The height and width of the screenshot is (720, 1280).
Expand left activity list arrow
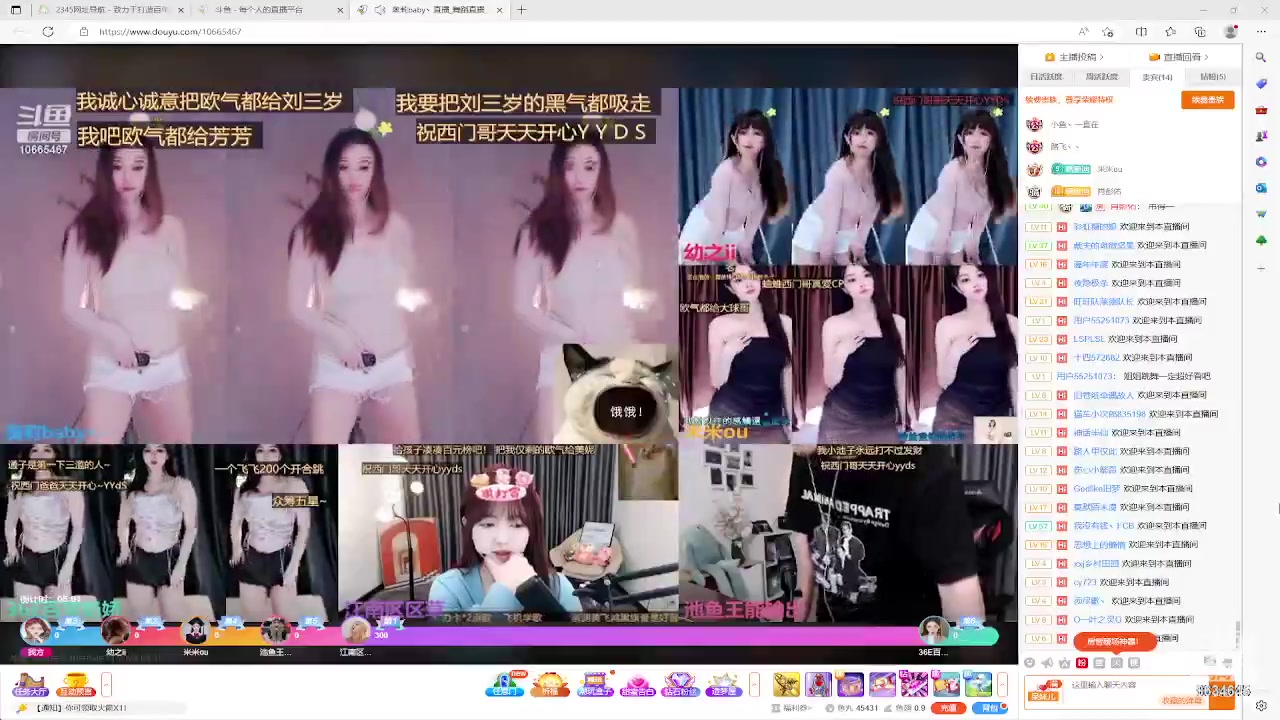tap(106, 685)
